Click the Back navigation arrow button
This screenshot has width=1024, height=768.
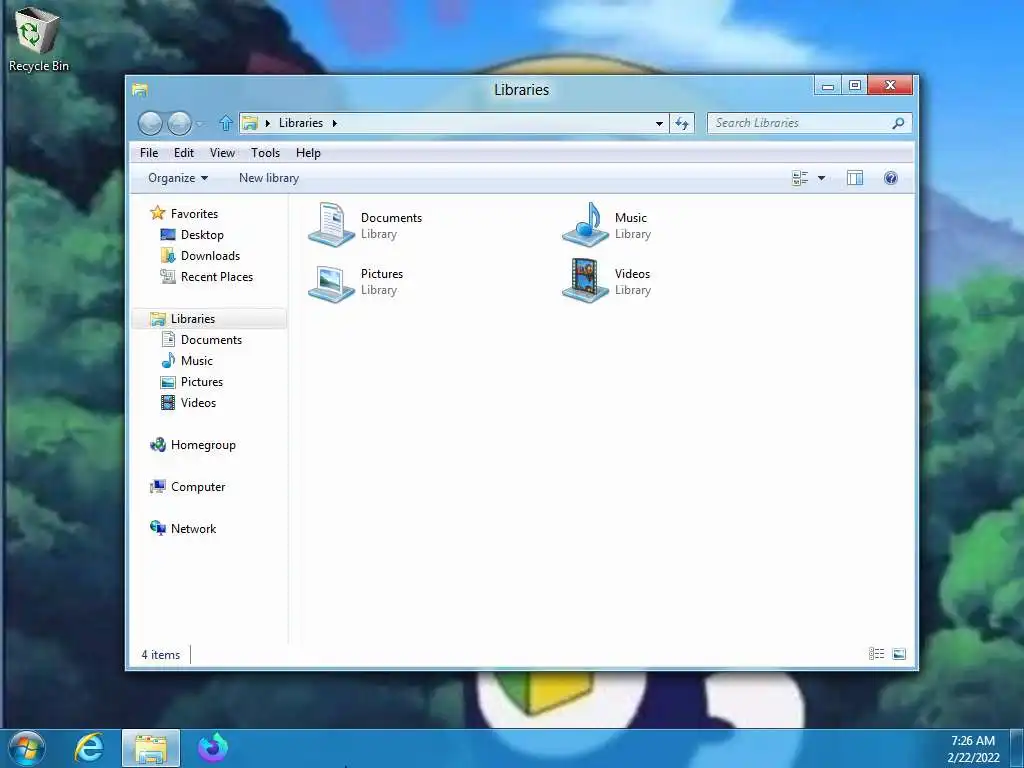(x=150, y=123)
